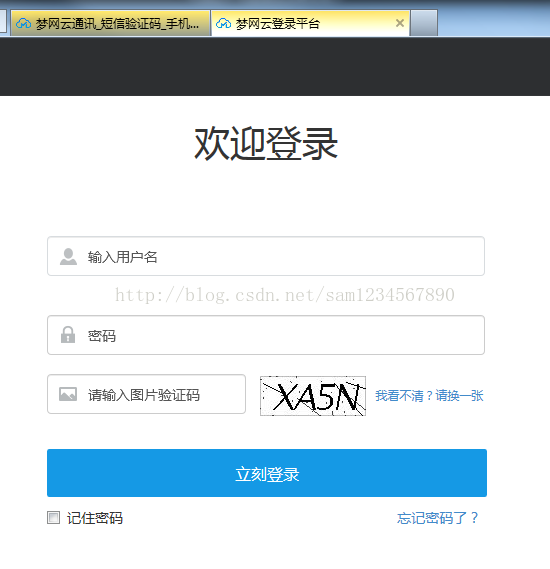Click 我看不清？请换一张 link
Viewport: 550px width, 569px height.
click(x=429, y=396)
